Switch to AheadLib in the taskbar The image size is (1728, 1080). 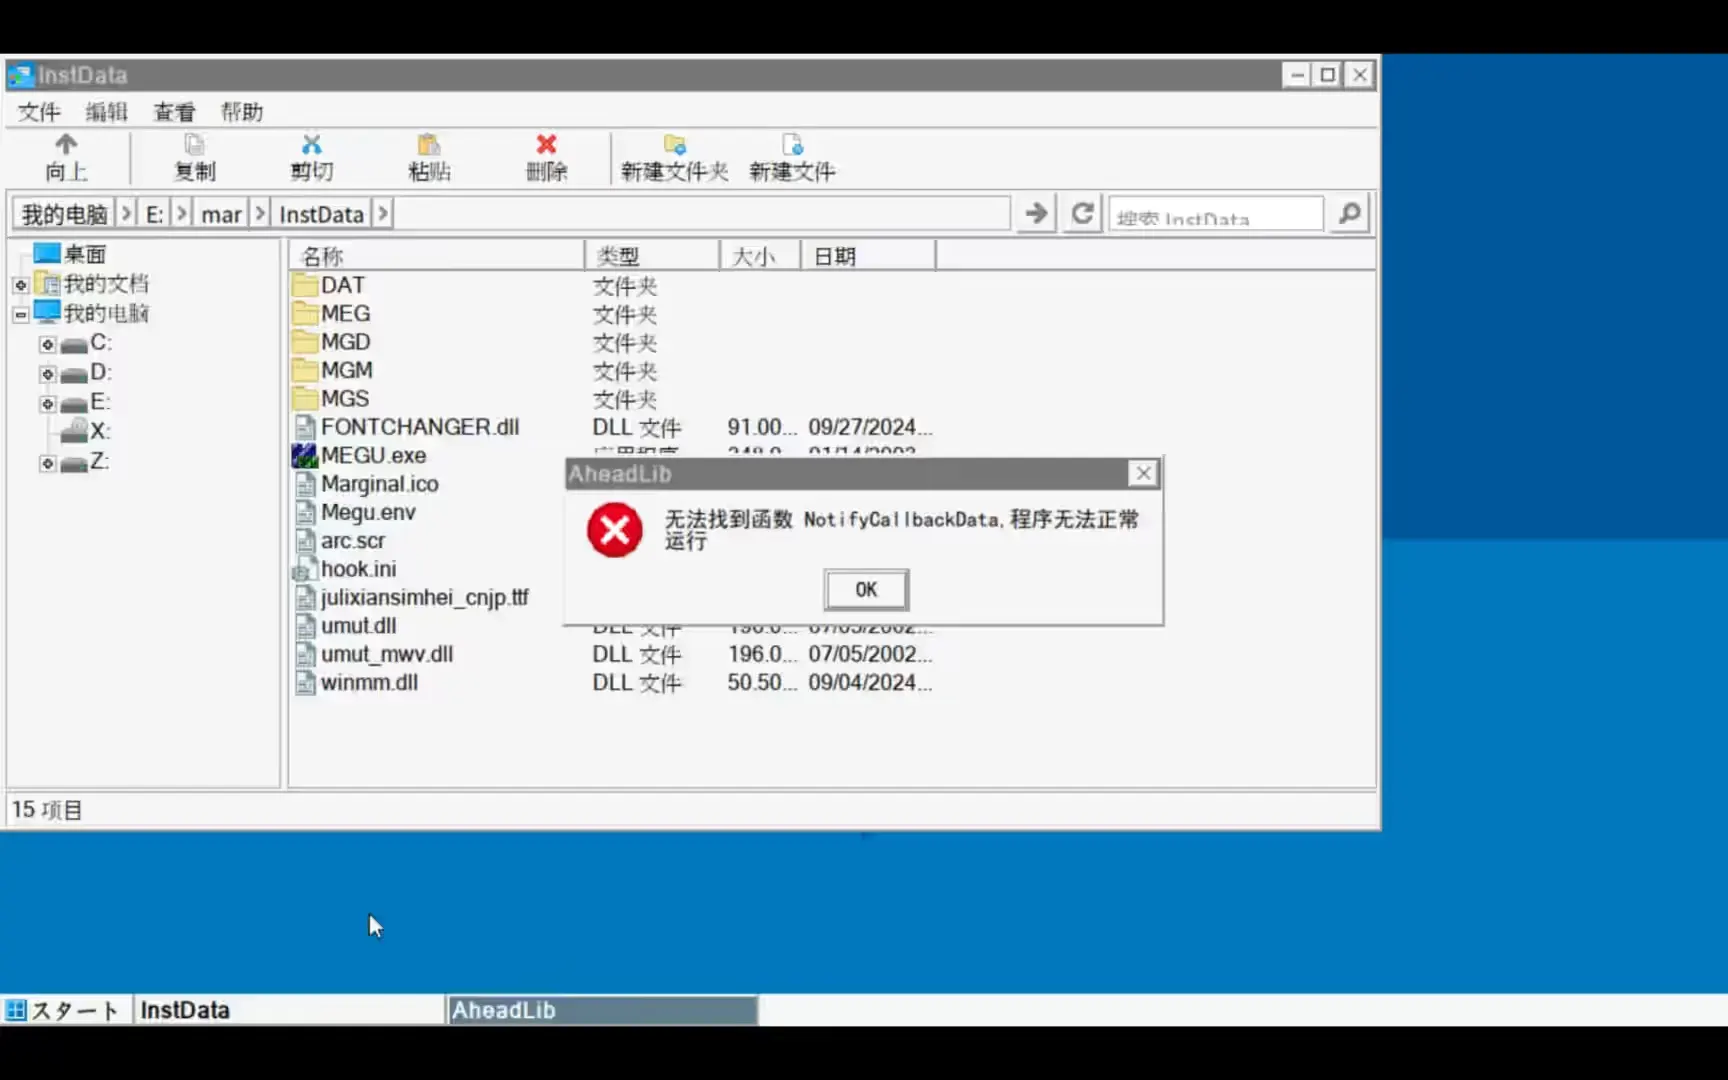point(602,1010)
